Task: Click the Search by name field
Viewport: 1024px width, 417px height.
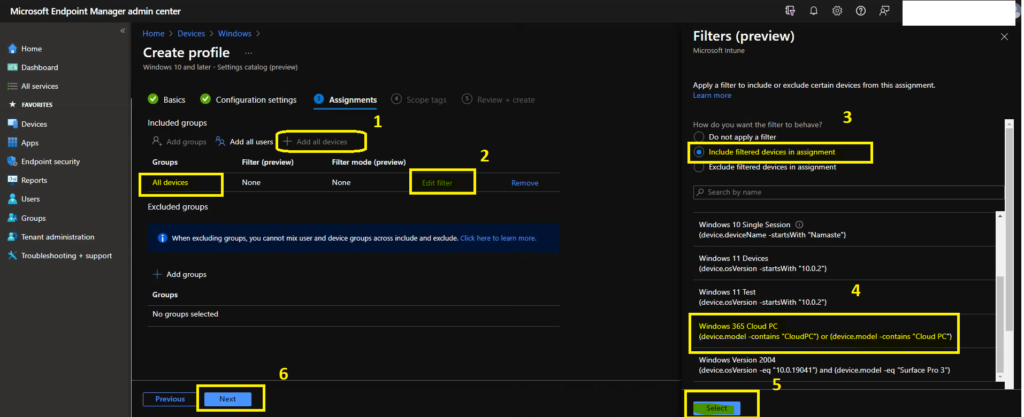Action: pos(848,193)
